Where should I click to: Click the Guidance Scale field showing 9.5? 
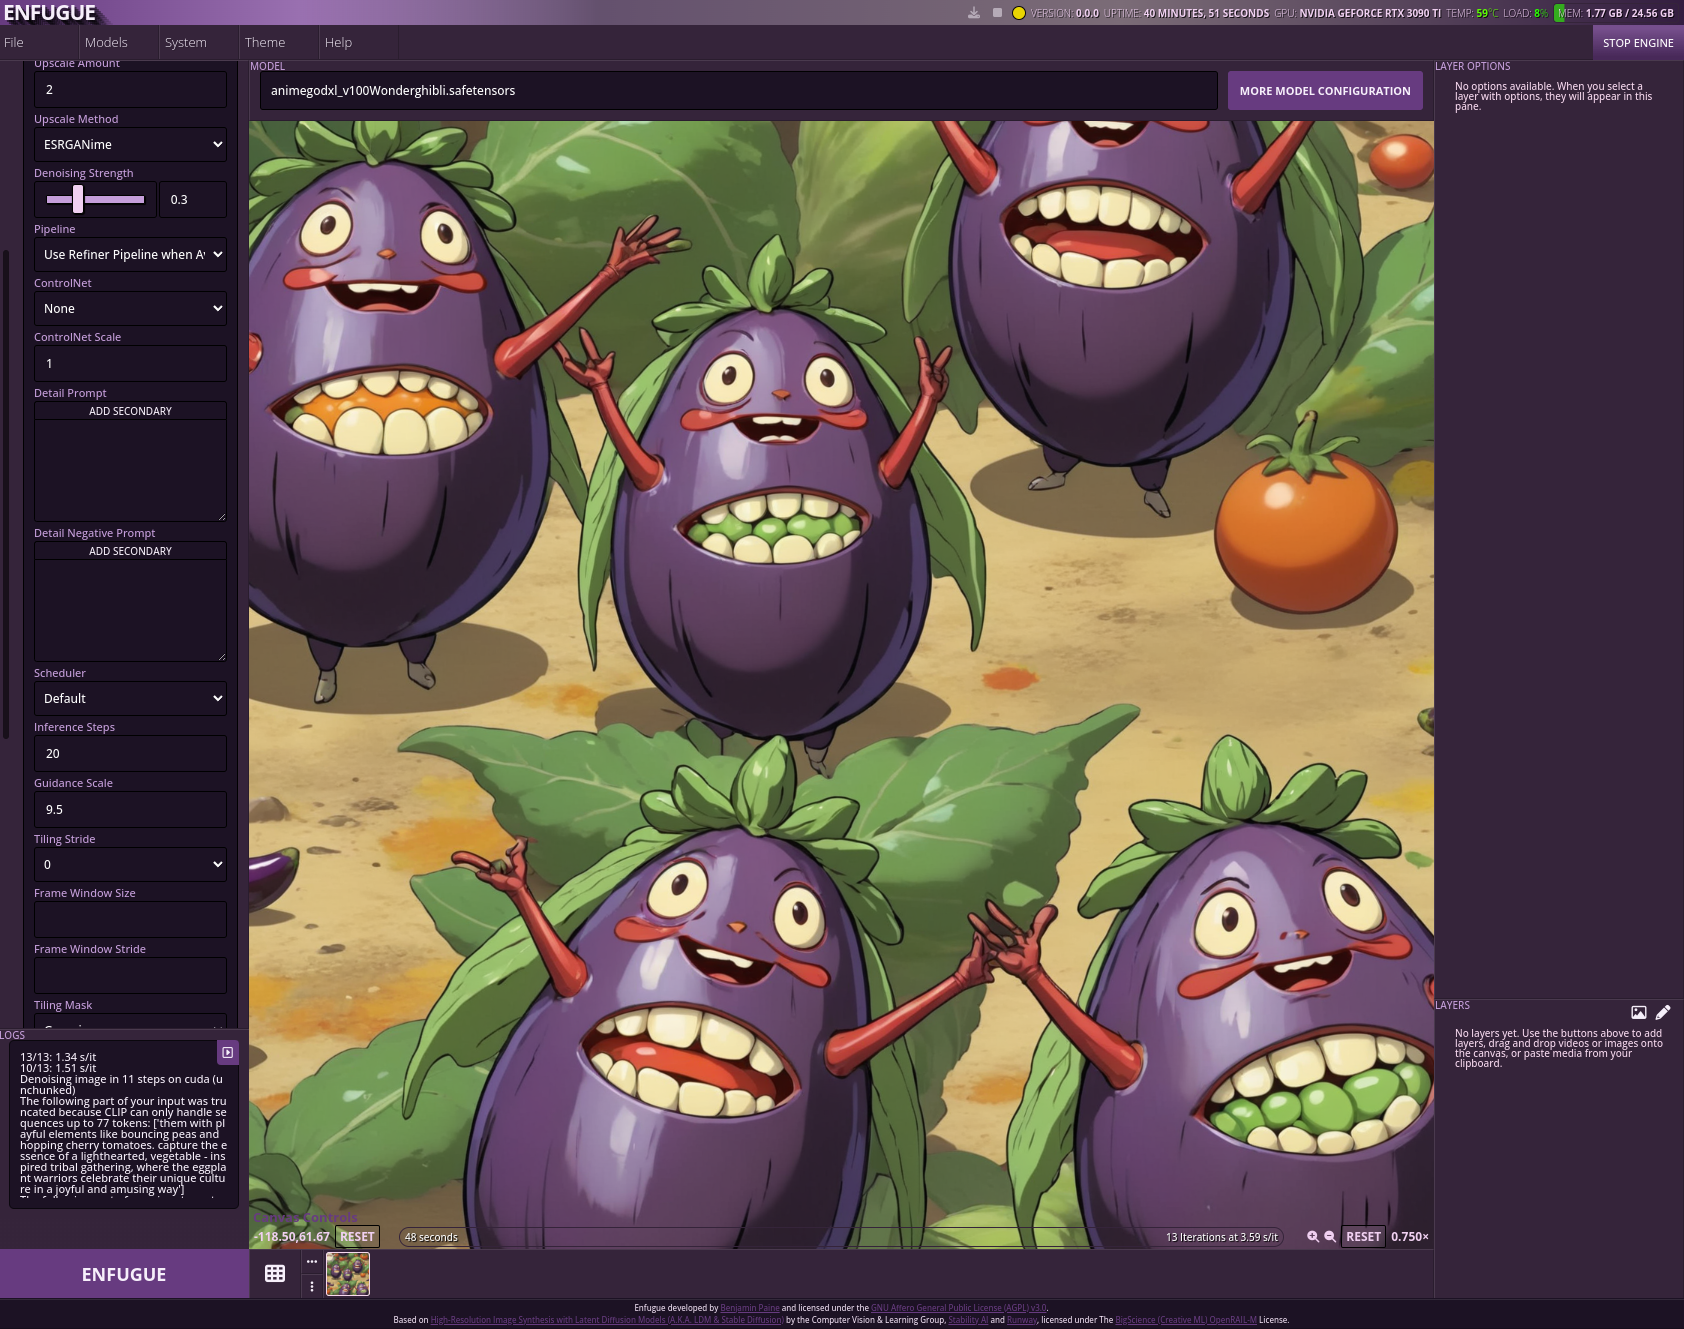pos(130,809)
